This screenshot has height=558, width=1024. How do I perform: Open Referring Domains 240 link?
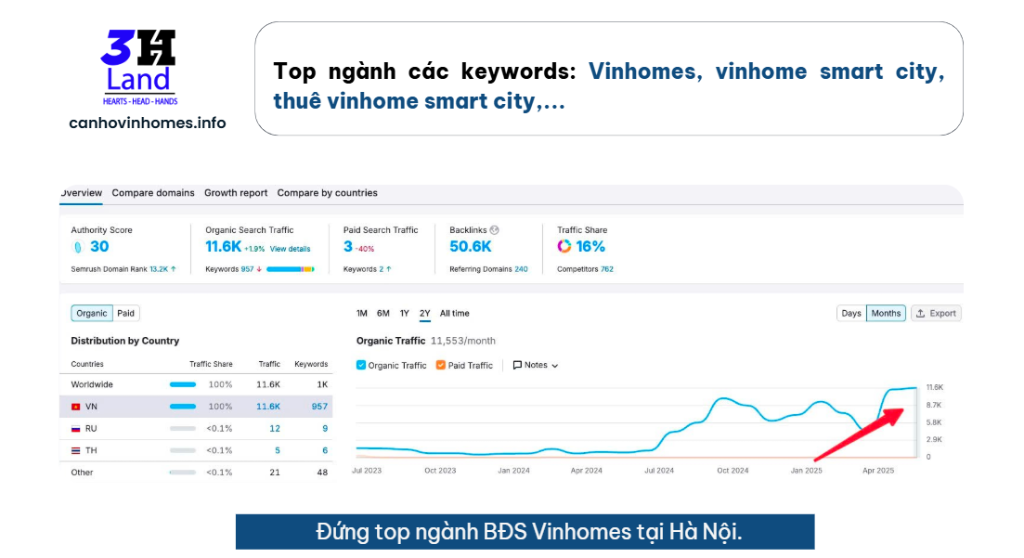pyautogui.click(x=521, y=269)
